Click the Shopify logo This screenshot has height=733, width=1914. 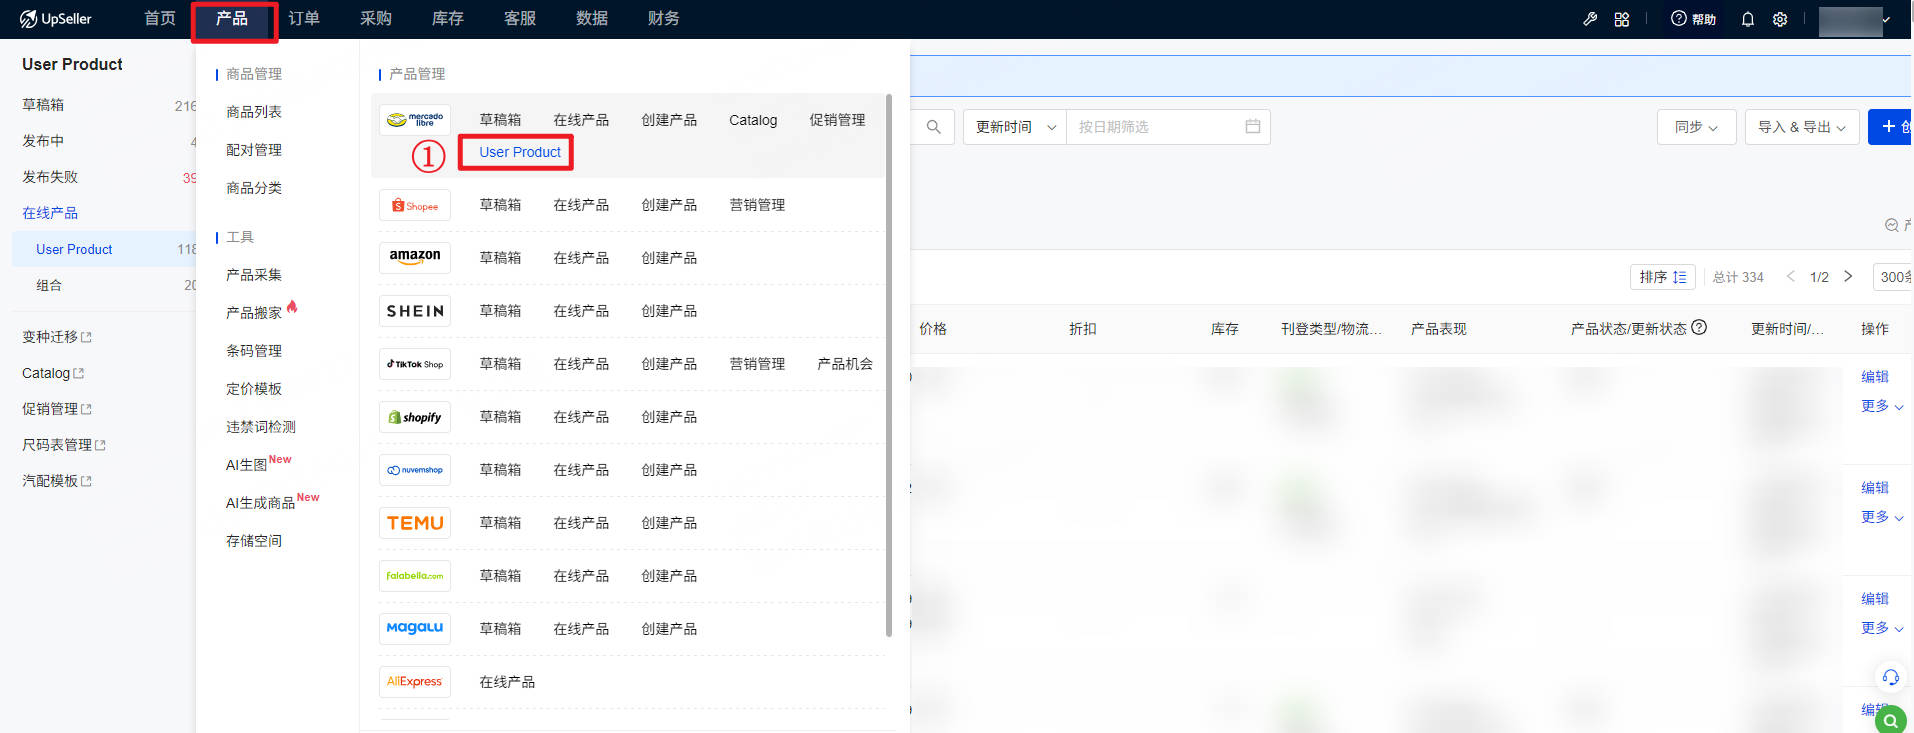pyautogui.click(x=415, y=417)
